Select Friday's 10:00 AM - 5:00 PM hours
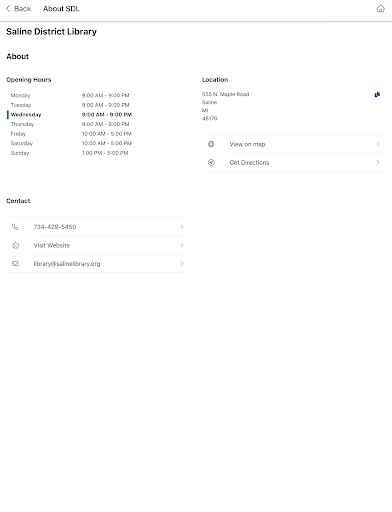This screenshot has height=512, width=392. 107,134
